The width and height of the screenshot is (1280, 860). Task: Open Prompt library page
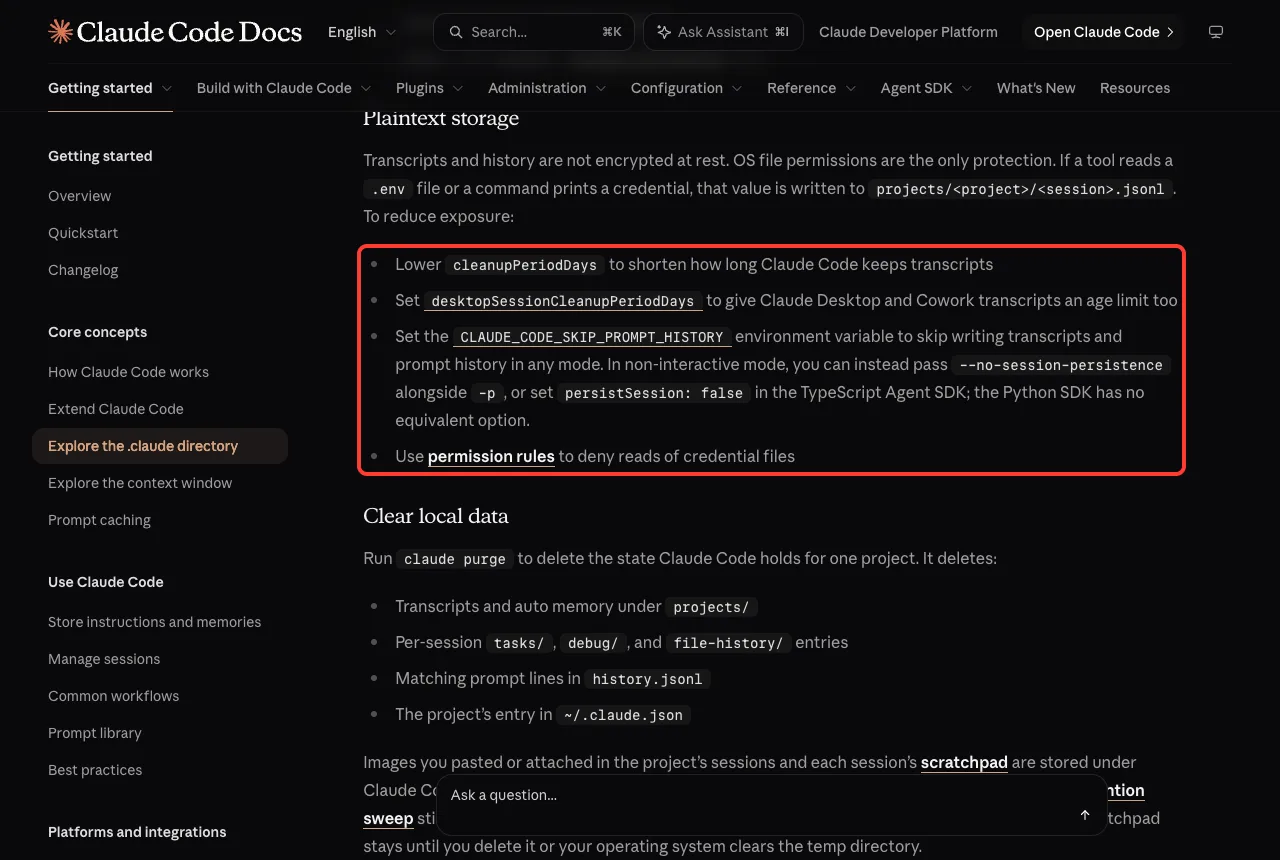pos(95,733)
